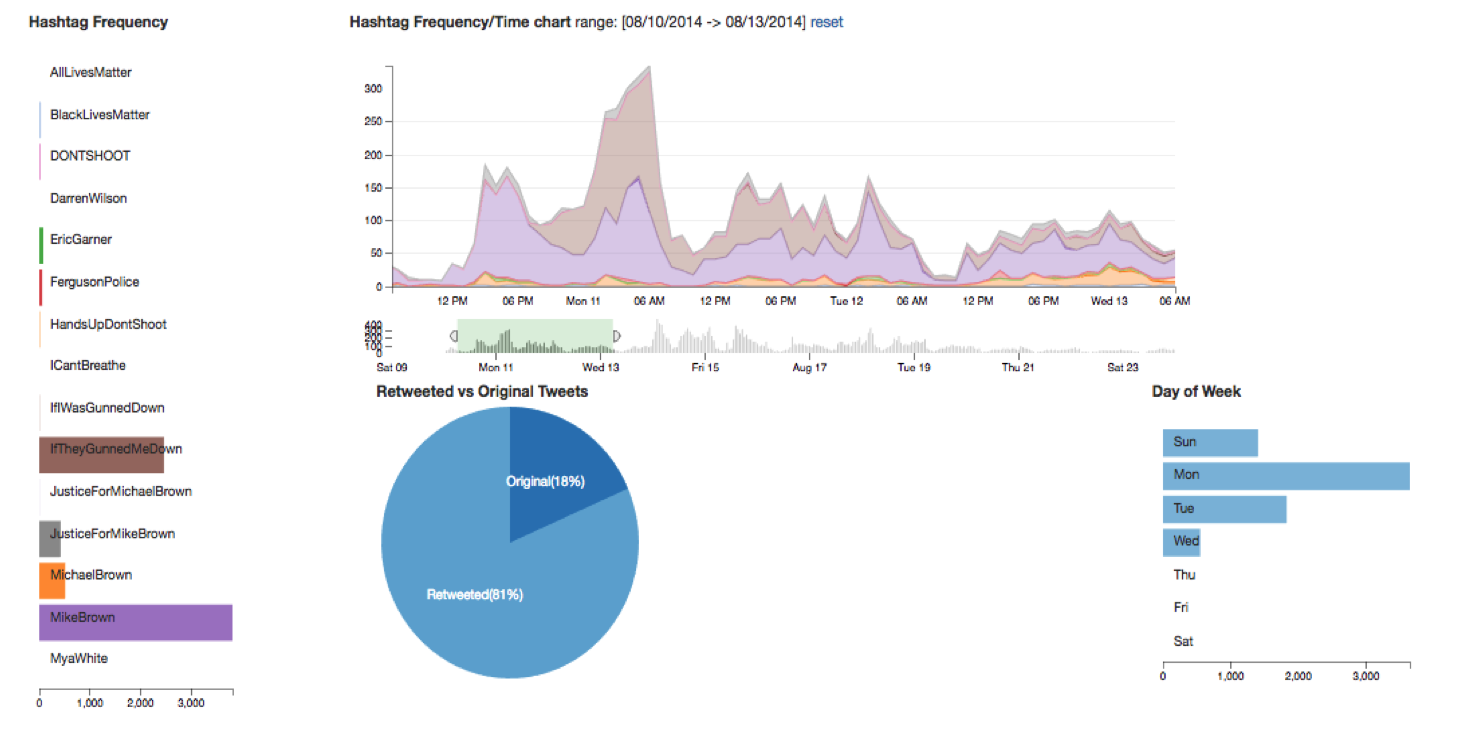Select the IfTheyGunnedMeDown brown bar
The image size is (1476, 738).
click(x=101, y=454)
